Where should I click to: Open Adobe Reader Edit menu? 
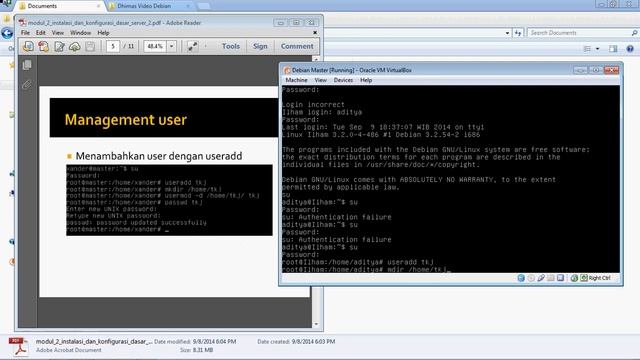[40, 33]
